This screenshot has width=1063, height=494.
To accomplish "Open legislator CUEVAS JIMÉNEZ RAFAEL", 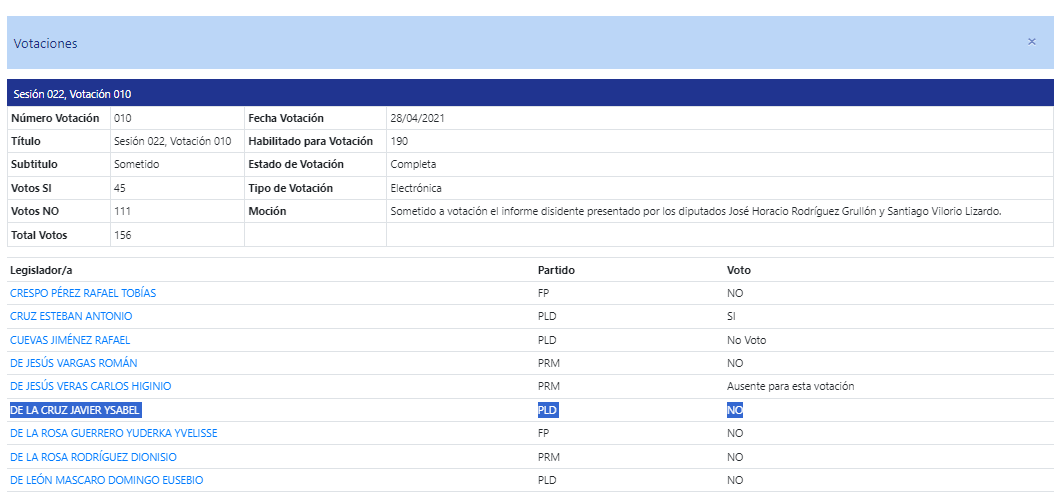I will pos(70,340).
